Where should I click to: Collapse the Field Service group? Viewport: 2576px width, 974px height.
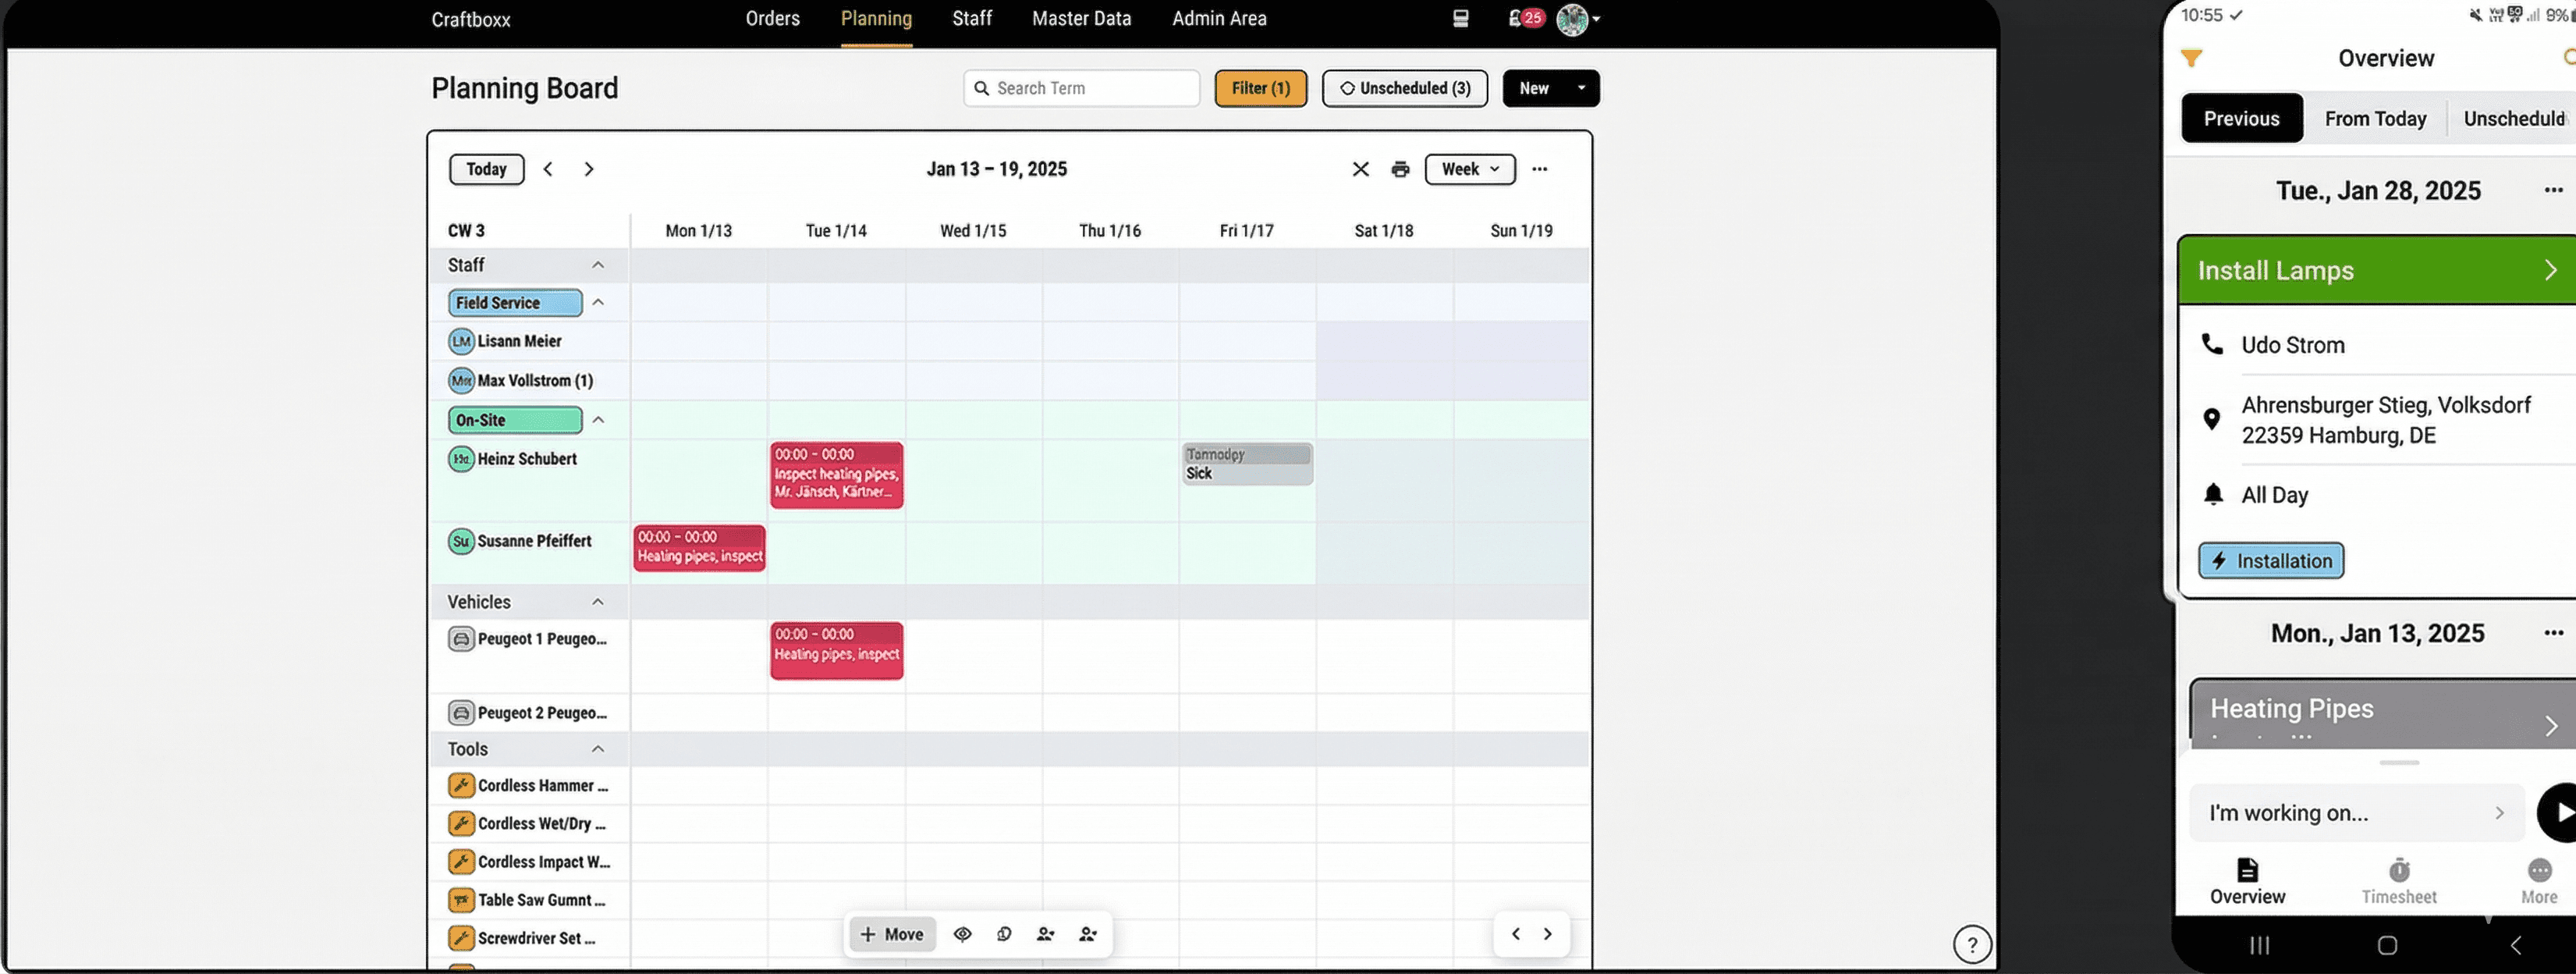(598, 302)
